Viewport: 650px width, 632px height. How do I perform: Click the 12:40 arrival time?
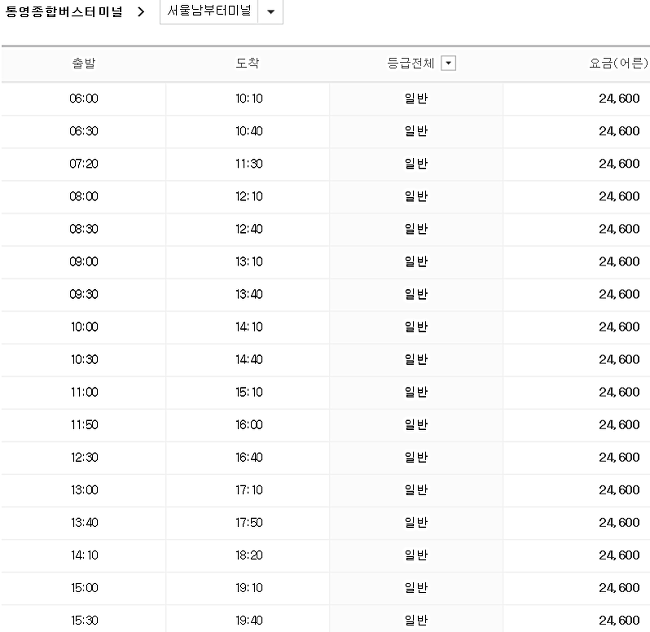pos(249,229)
